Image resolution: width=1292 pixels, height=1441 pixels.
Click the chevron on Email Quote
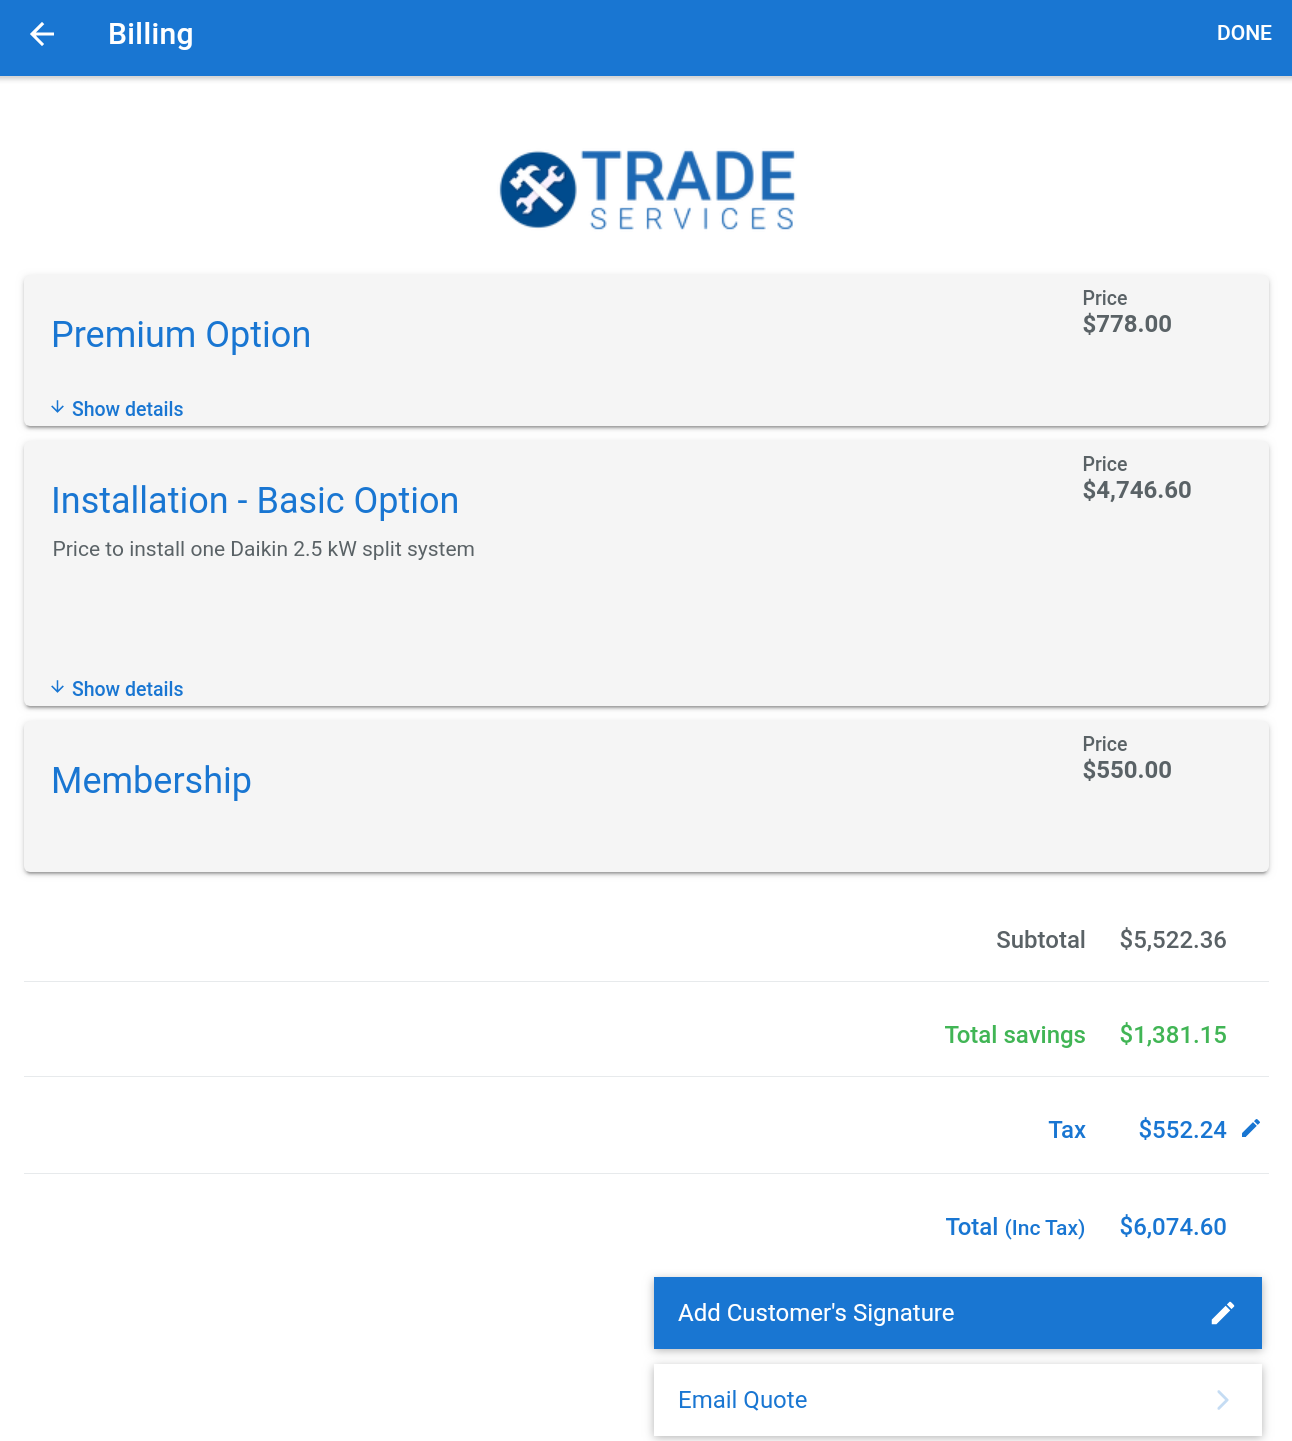(1223, 1400)
